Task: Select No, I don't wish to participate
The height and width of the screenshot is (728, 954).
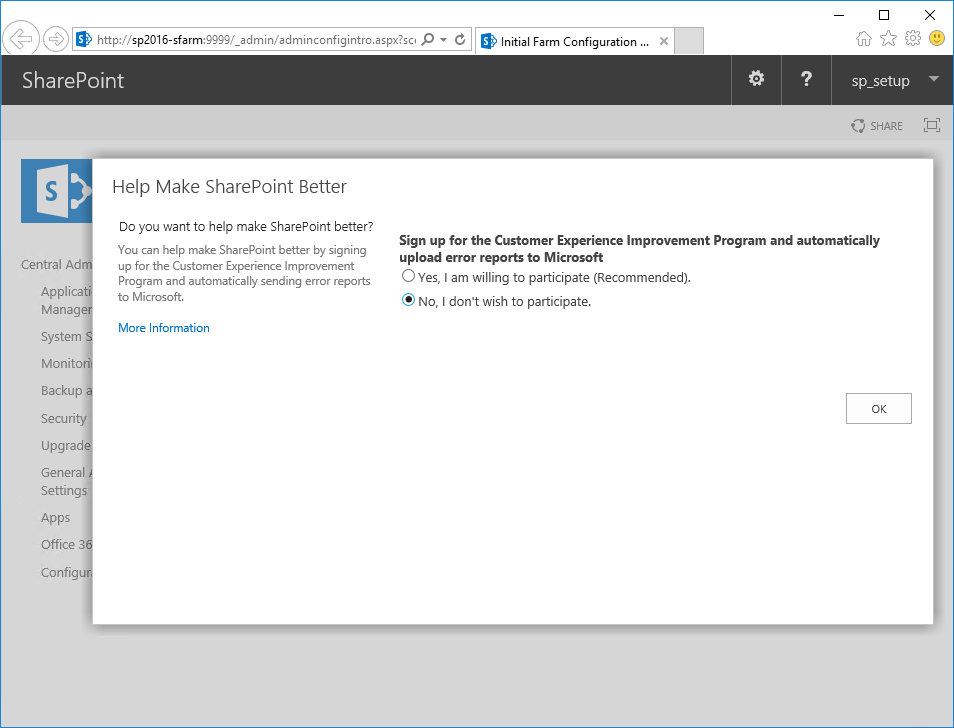Action: coord(408,300)
